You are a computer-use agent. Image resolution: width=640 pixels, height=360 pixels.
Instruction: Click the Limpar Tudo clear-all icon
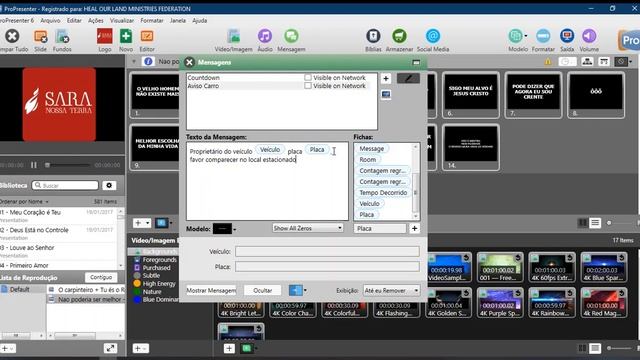pos(12,36)
